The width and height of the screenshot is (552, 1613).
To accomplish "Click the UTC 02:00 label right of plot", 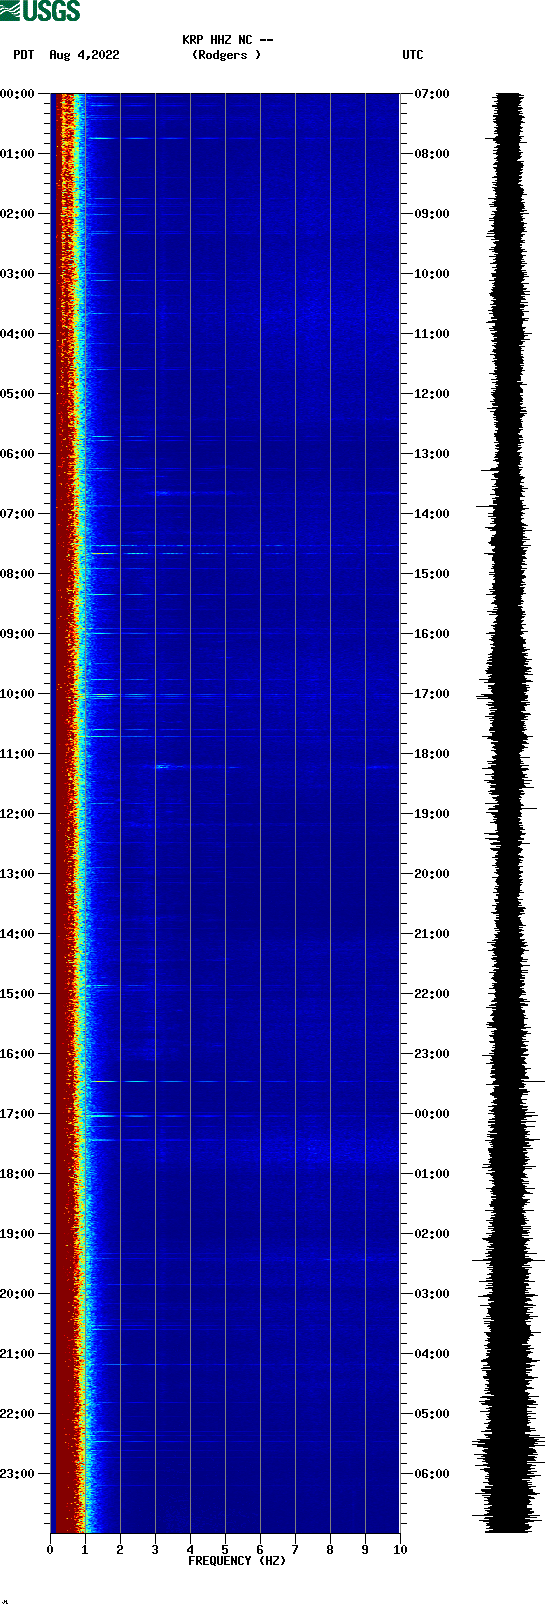I will click(x=432, y=1234).
